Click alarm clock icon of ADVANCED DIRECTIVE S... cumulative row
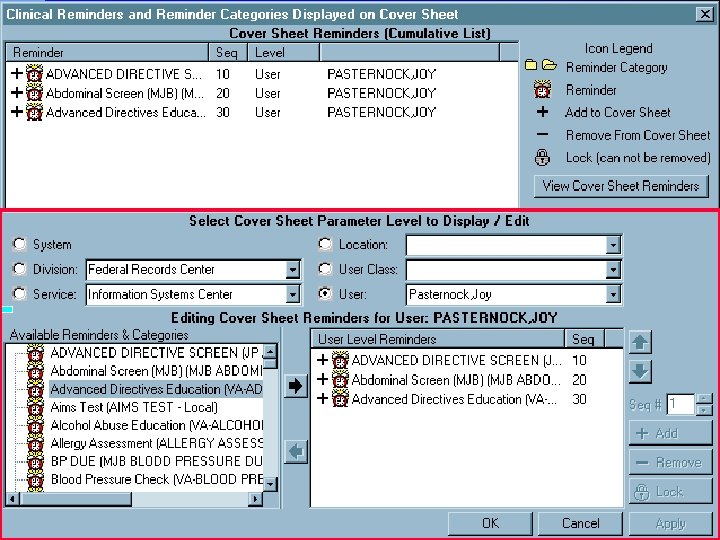Image resolution: width=720 pixels, height=540 pixels. [34, 73]
